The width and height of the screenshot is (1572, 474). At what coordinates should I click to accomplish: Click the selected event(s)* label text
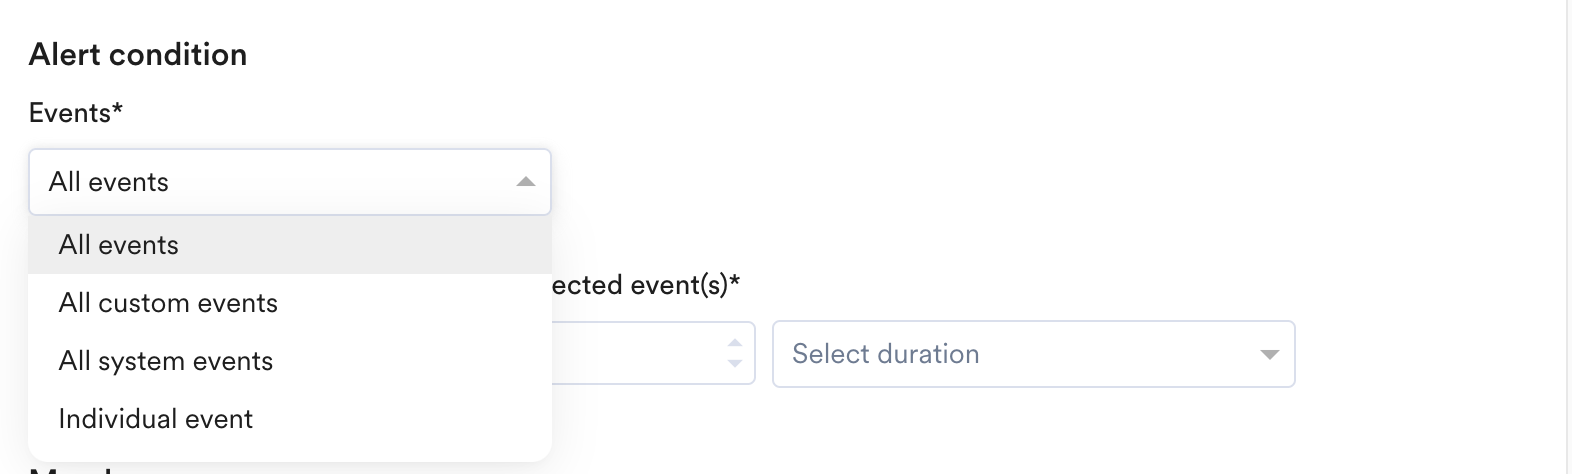click(646, 285)
